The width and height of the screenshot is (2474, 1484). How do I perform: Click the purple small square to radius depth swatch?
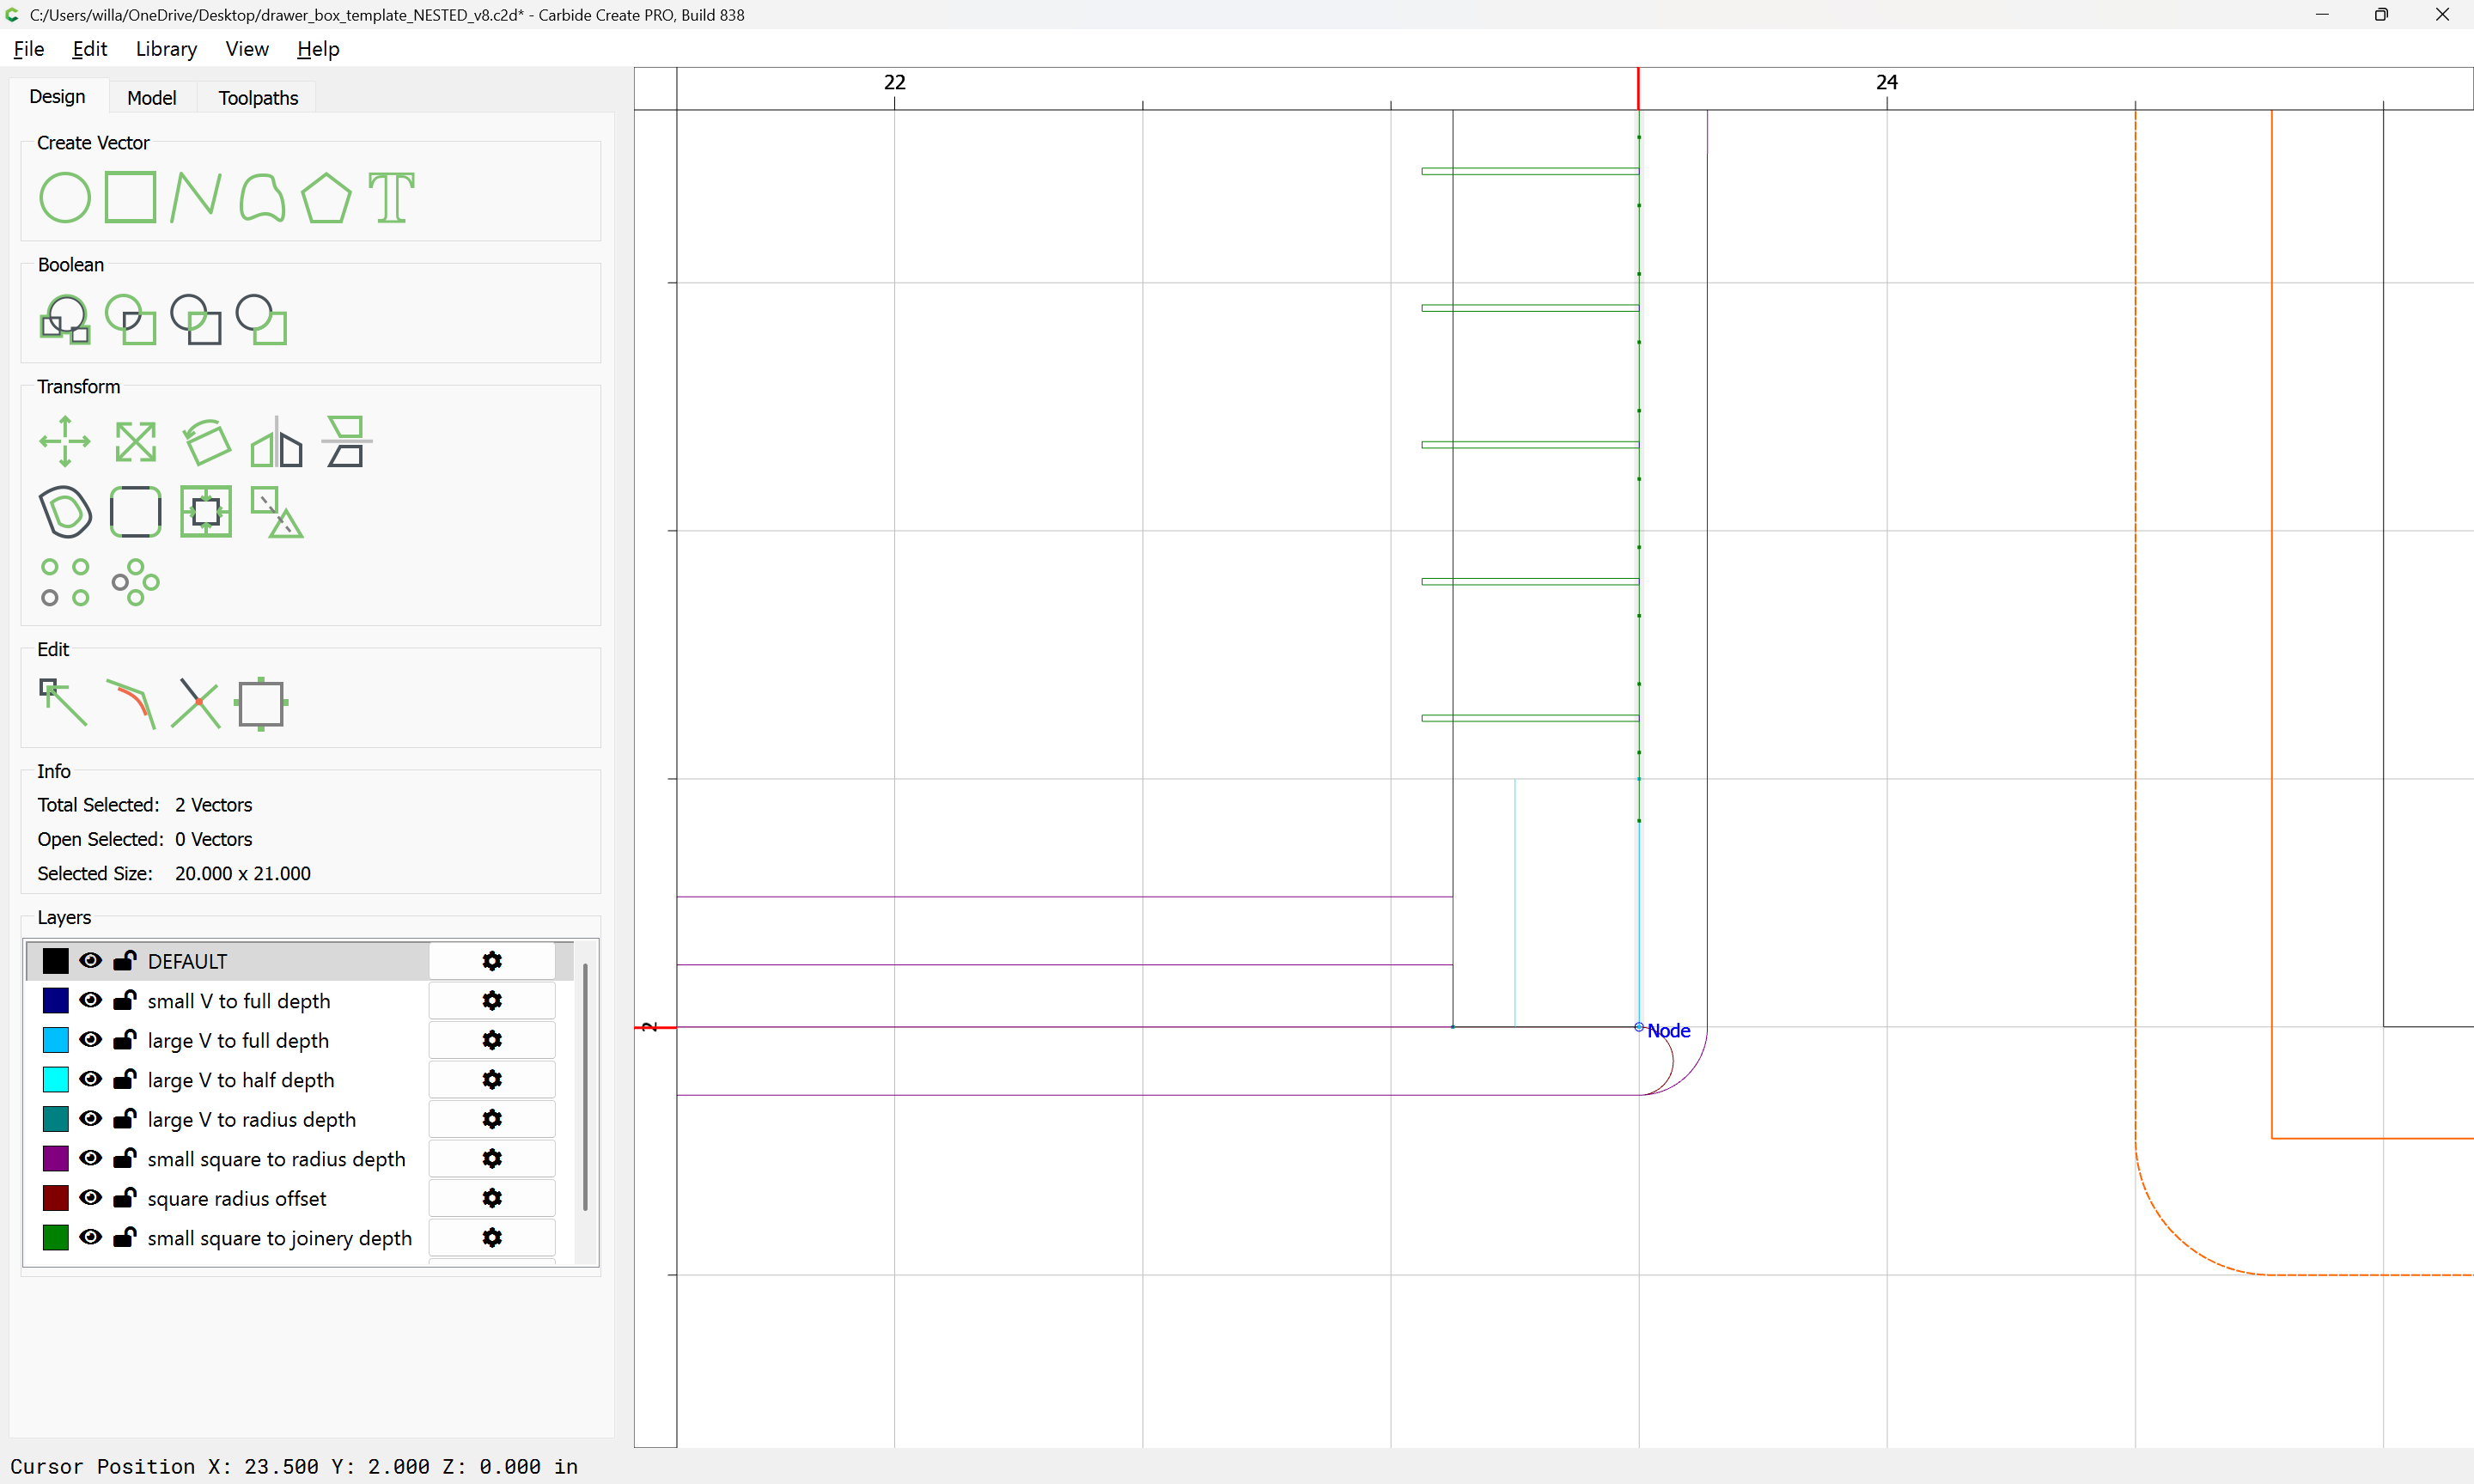(56, 1159)
